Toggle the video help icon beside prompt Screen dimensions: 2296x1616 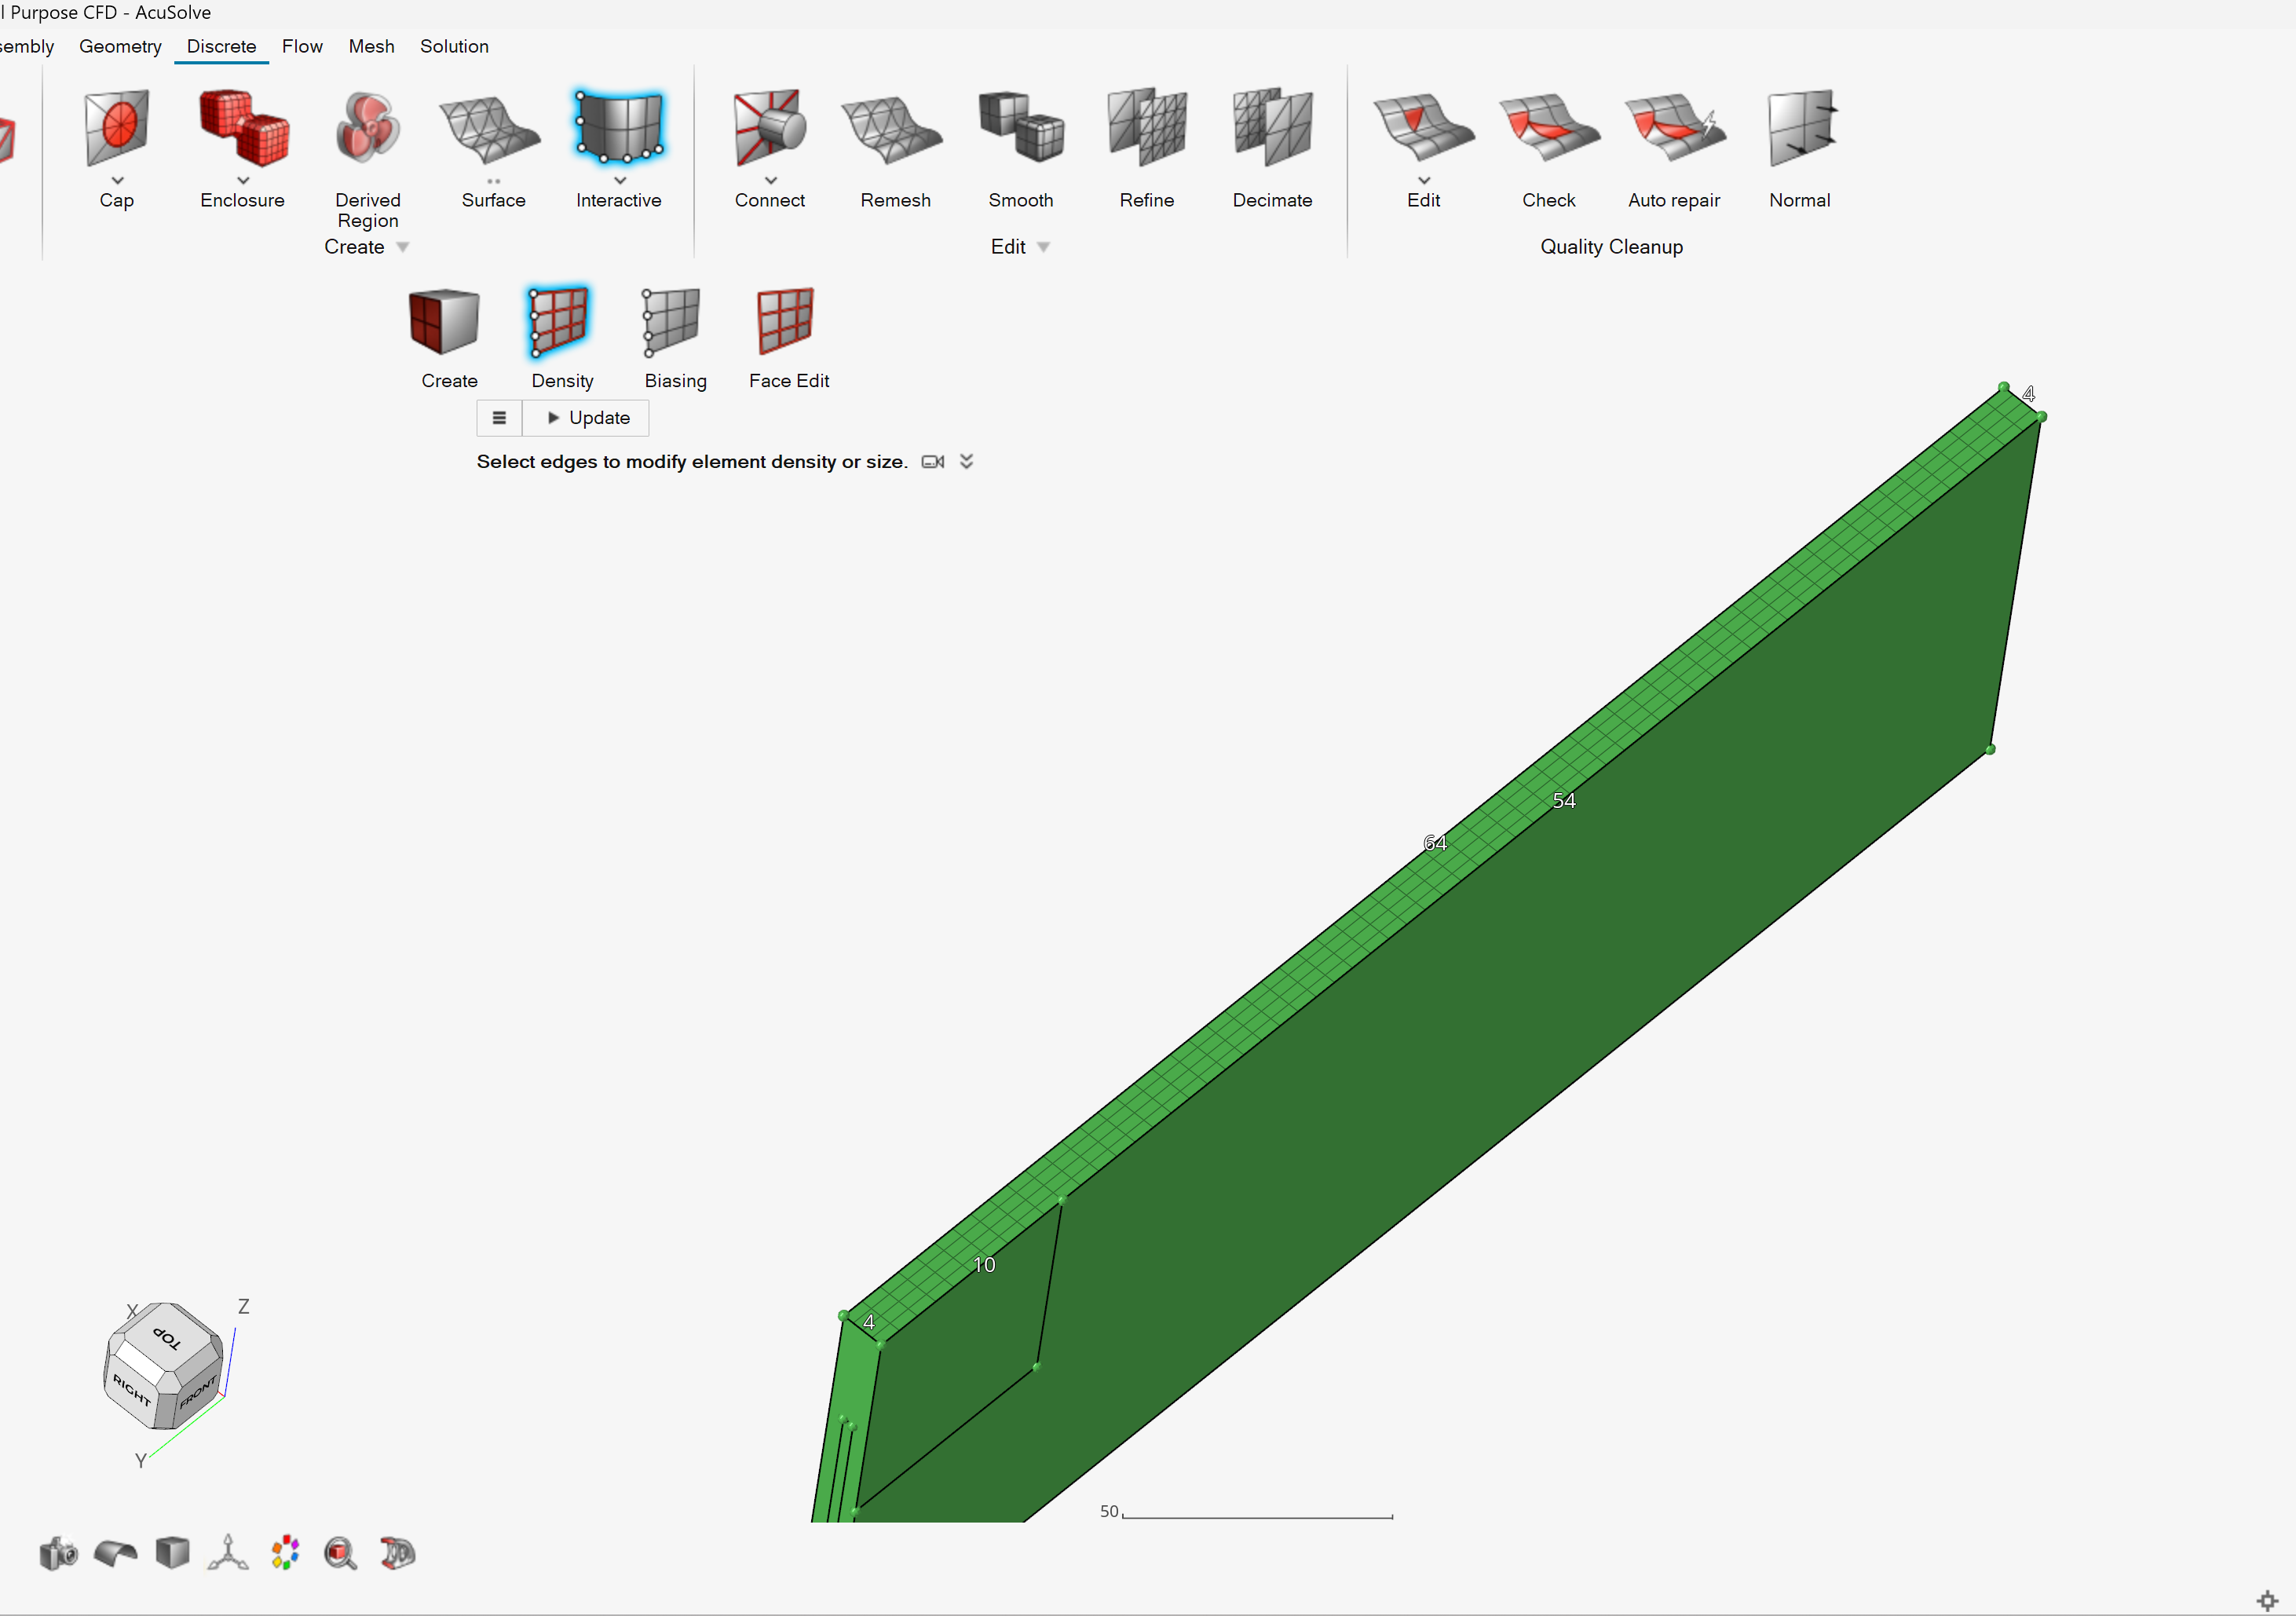coord(932,462)
